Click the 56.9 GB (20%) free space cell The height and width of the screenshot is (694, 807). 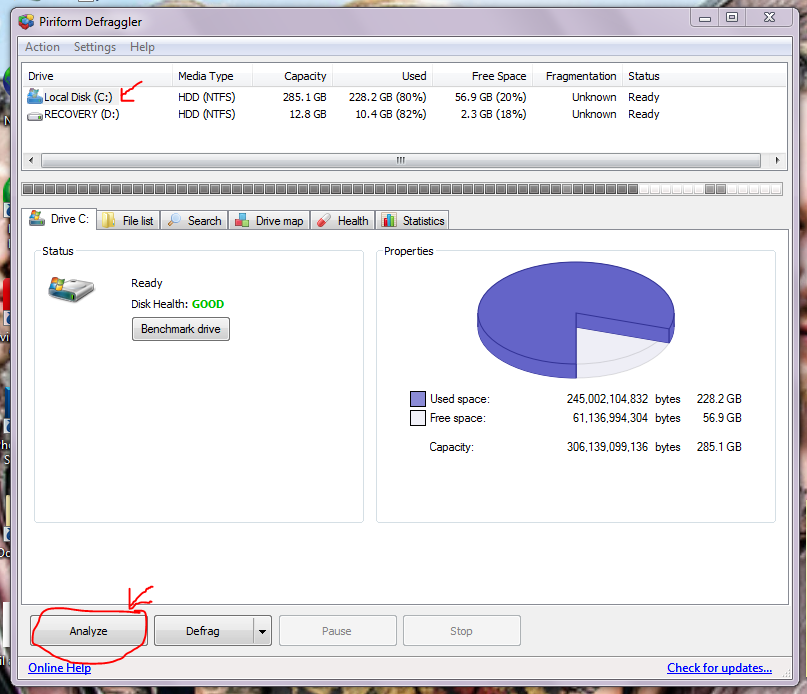490,97
